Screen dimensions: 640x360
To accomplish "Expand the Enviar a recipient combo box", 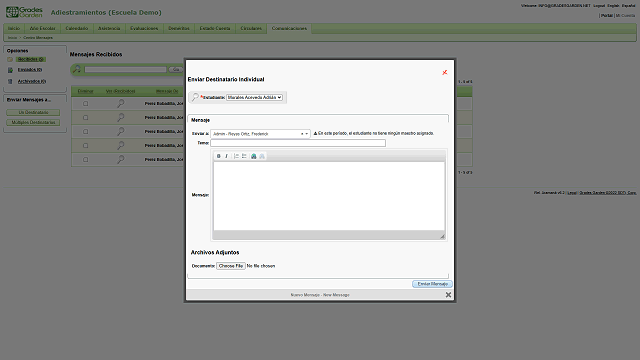I will click(x=307, y=134).
